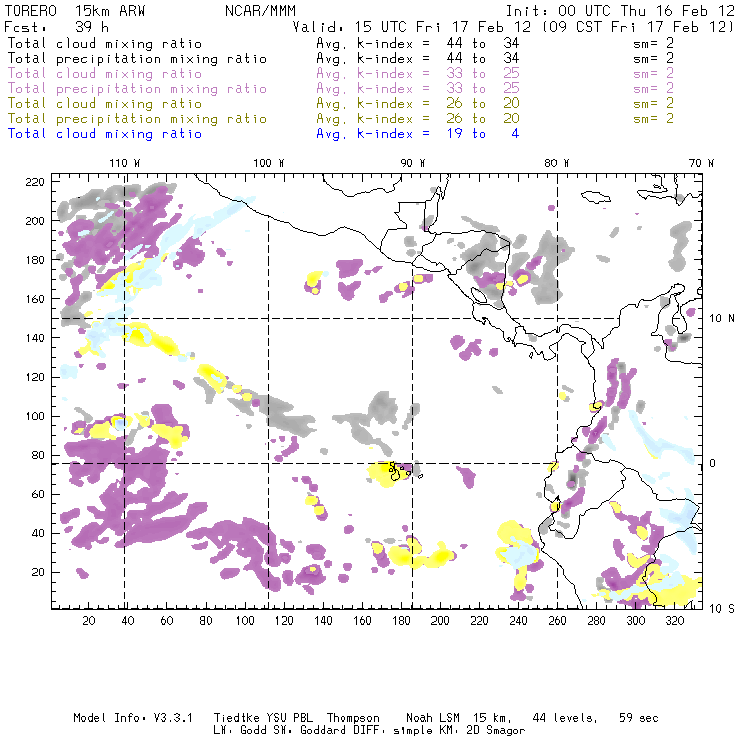This screenshot has height=740, width=740.
Task: Click the '90 W' longitude label
Action: (x=413, y=163)
